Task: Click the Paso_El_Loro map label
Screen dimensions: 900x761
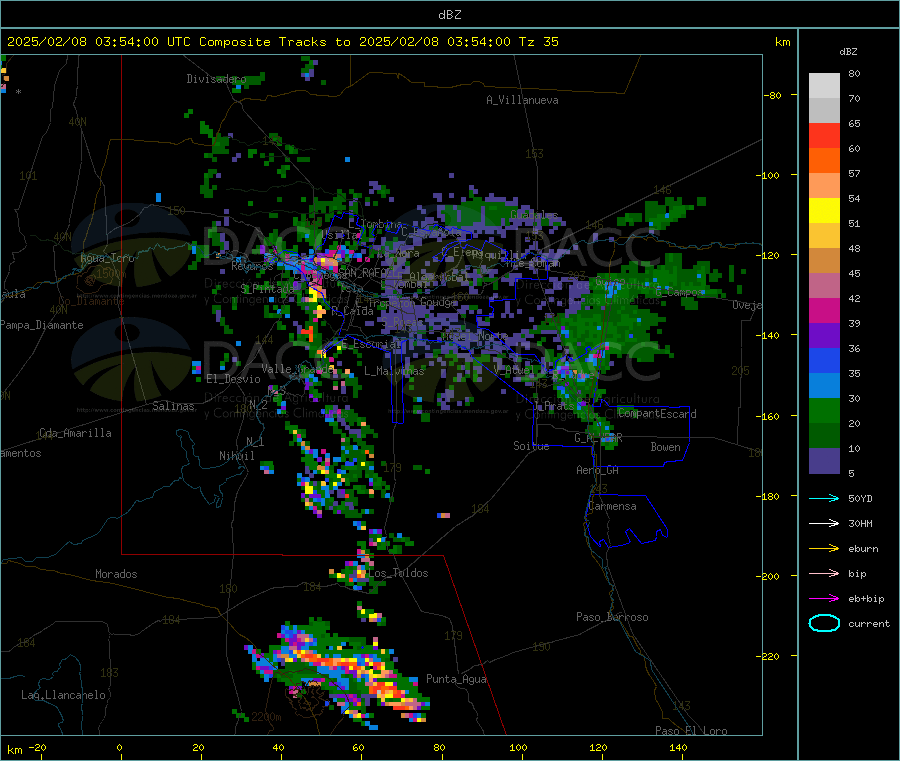Action: [x=691, y=731]
